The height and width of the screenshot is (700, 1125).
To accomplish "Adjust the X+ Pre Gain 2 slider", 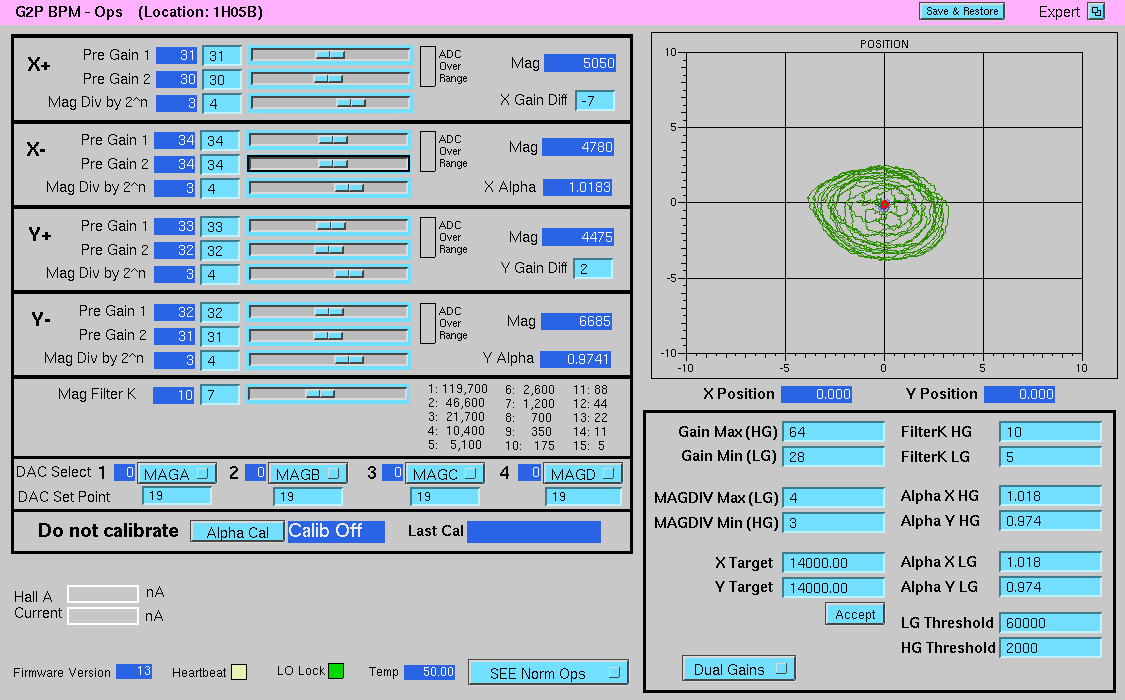I will 331,79.
